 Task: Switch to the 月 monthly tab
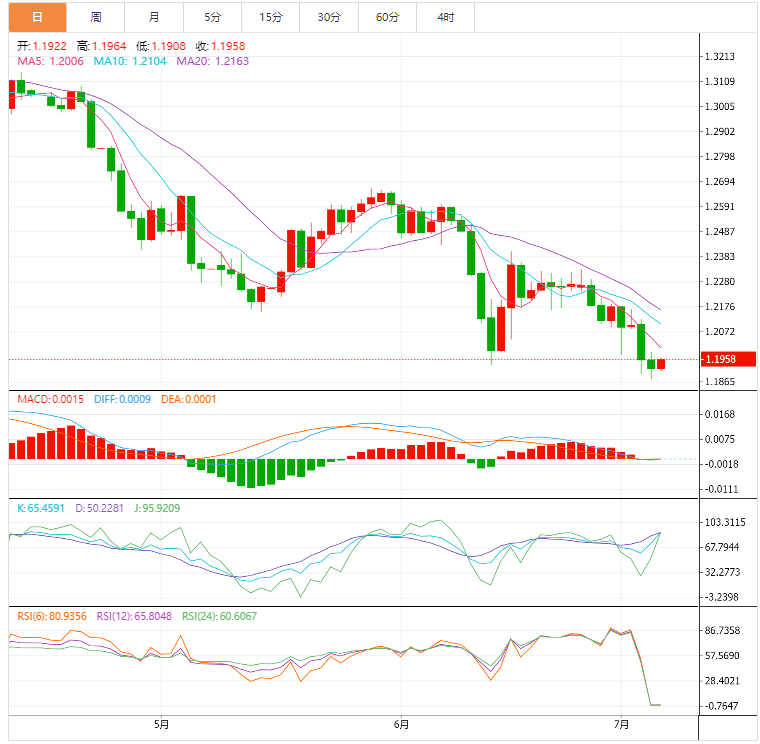pos(154,17)
